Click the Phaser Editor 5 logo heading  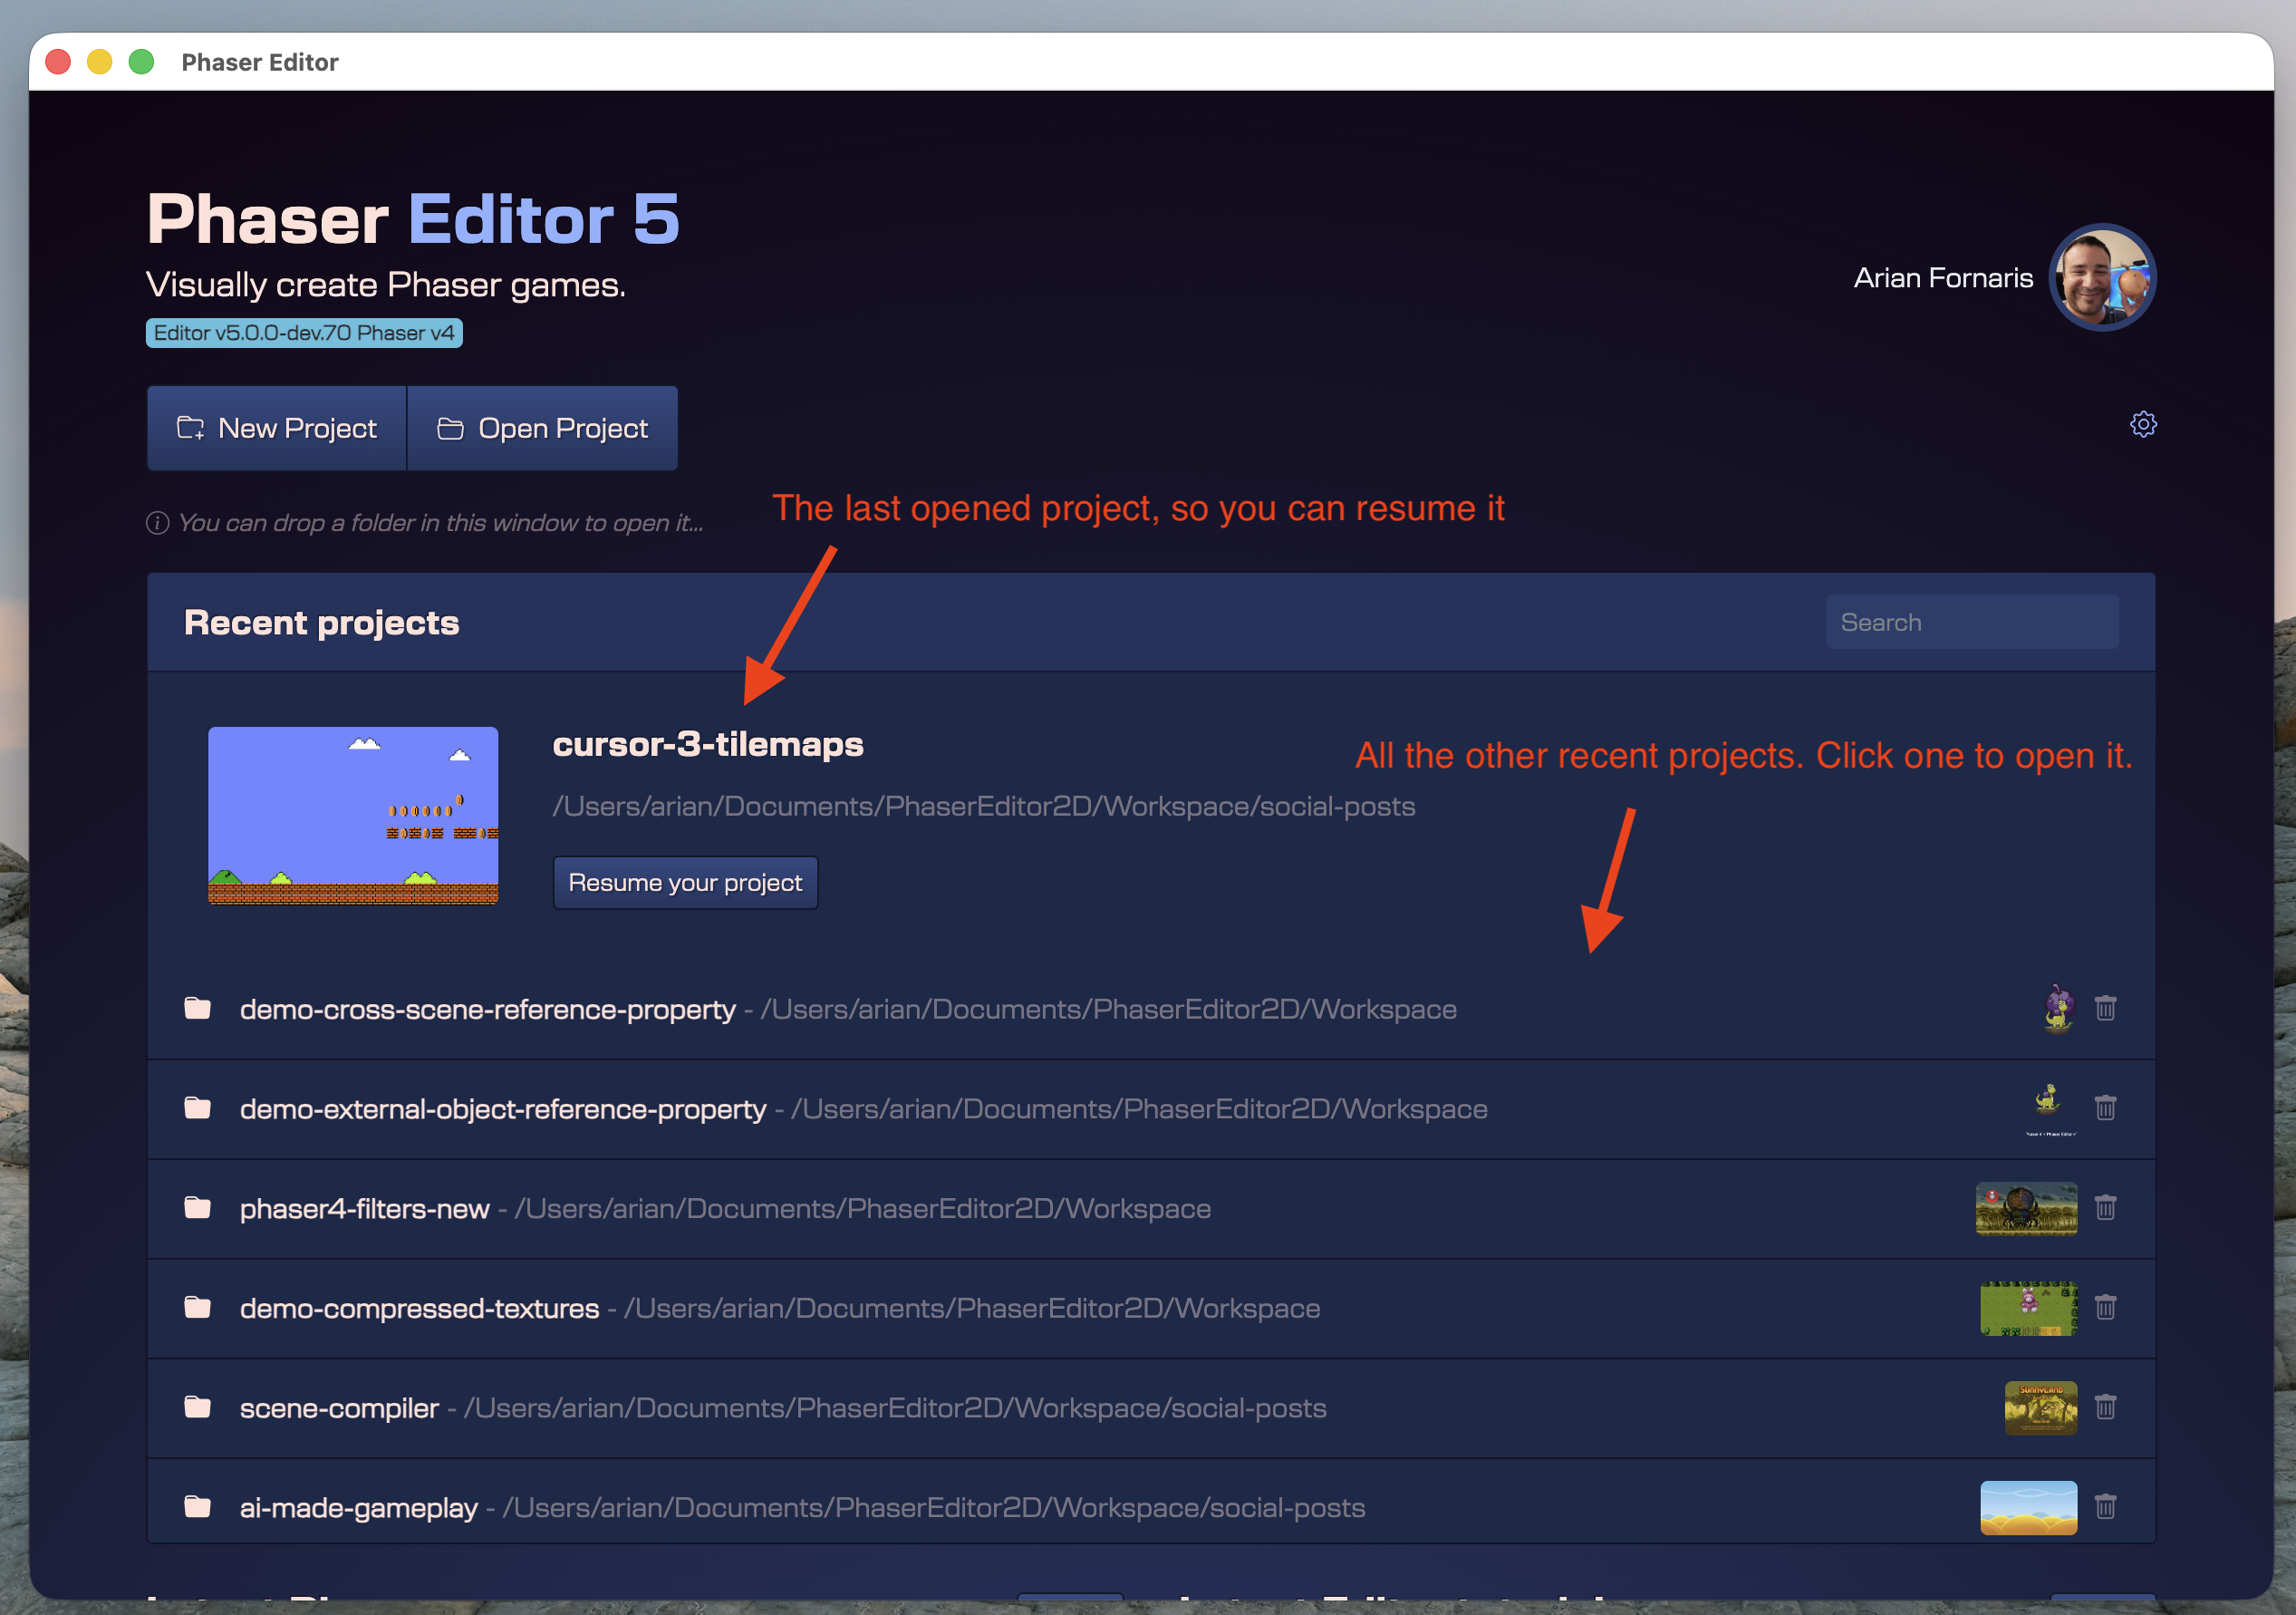(x=413, y=218)
